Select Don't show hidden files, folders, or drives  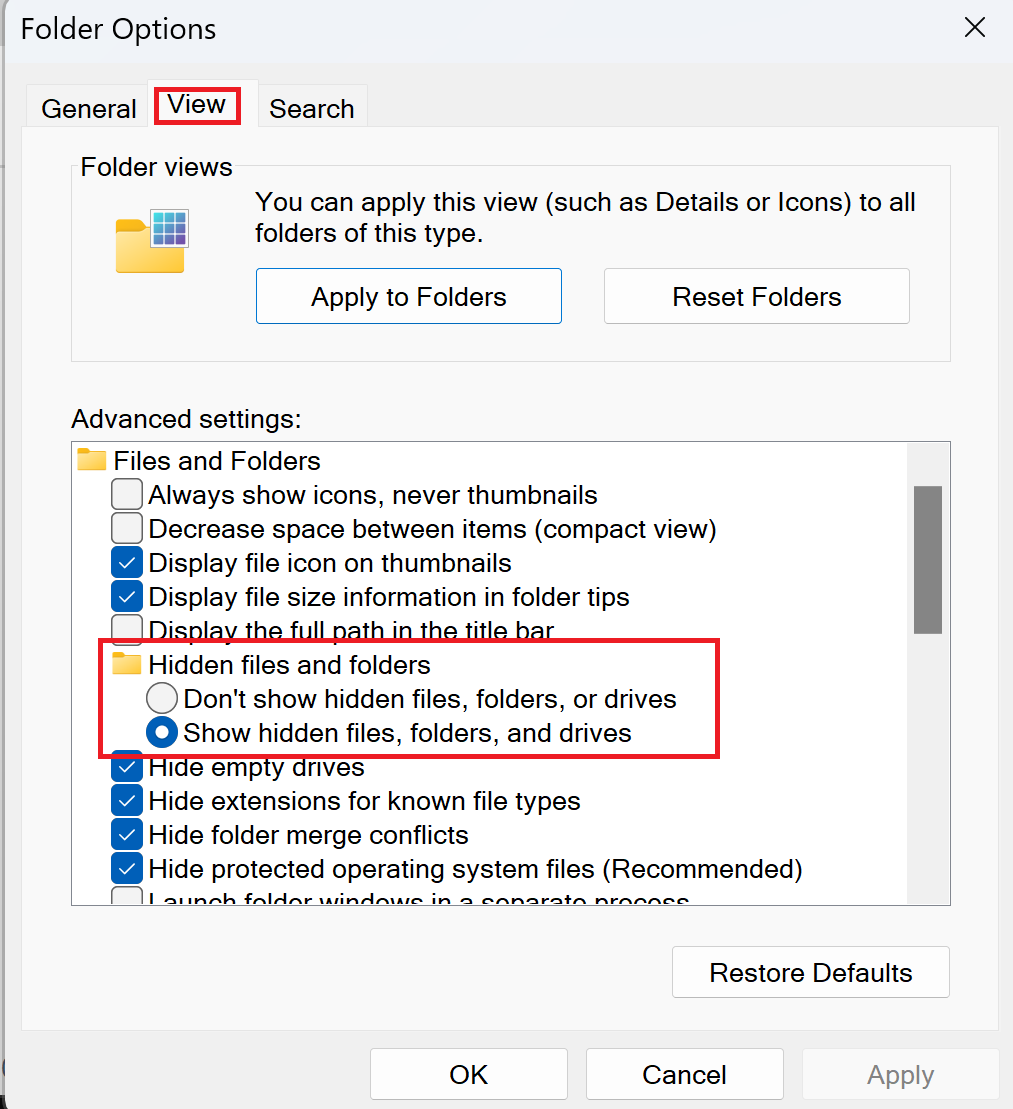(x=161, y=697)
